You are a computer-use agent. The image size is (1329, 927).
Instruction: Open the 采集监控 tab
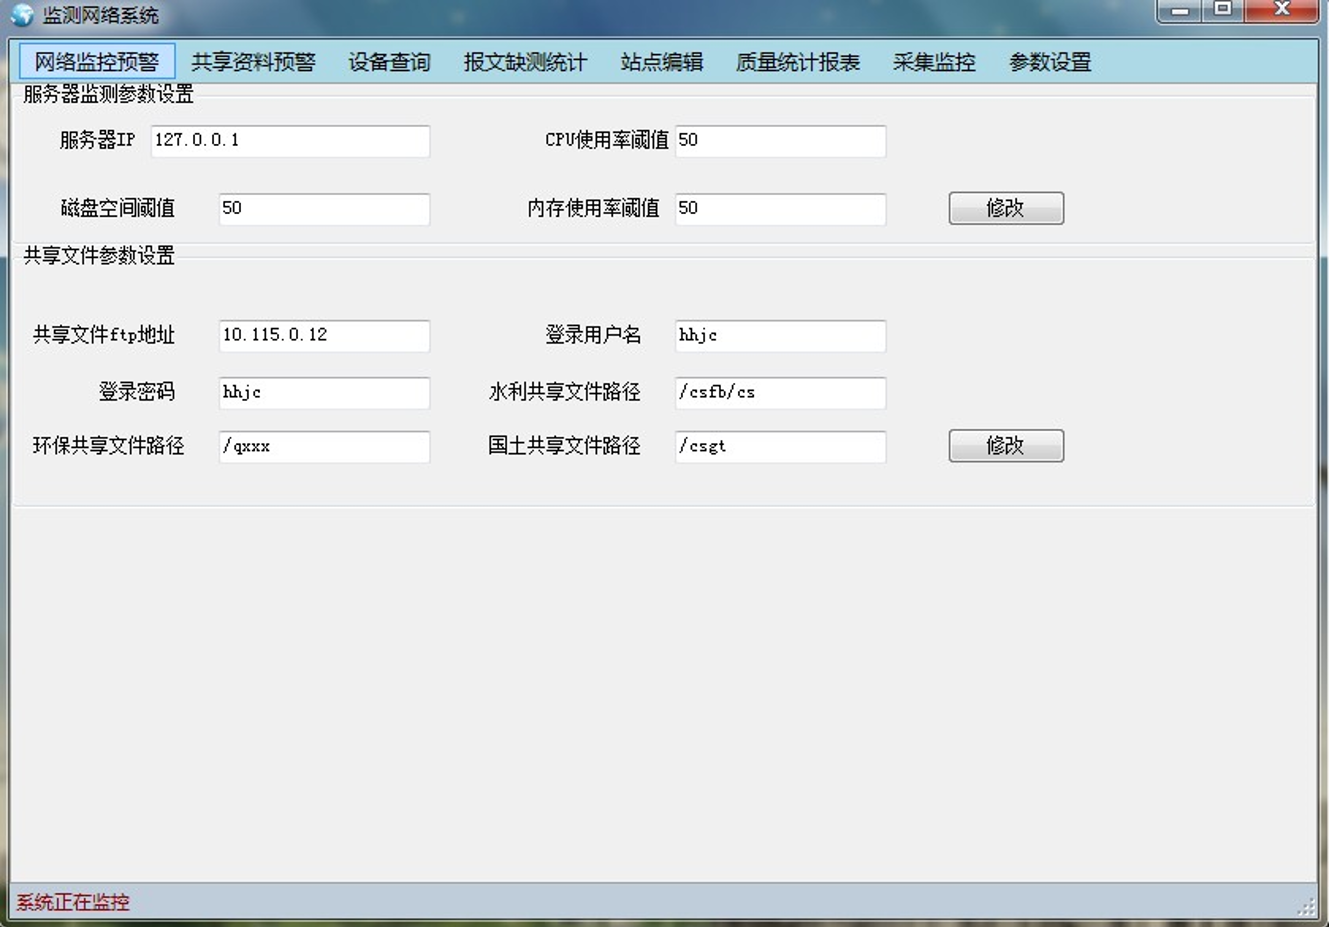[x=933, y=62]
